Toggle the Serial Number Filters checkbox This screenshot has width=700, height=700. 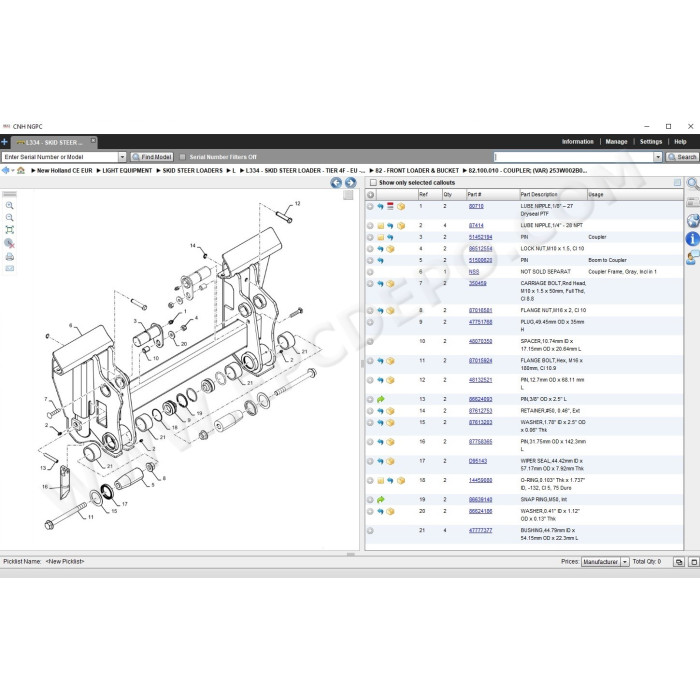click(x=182, y=157)
